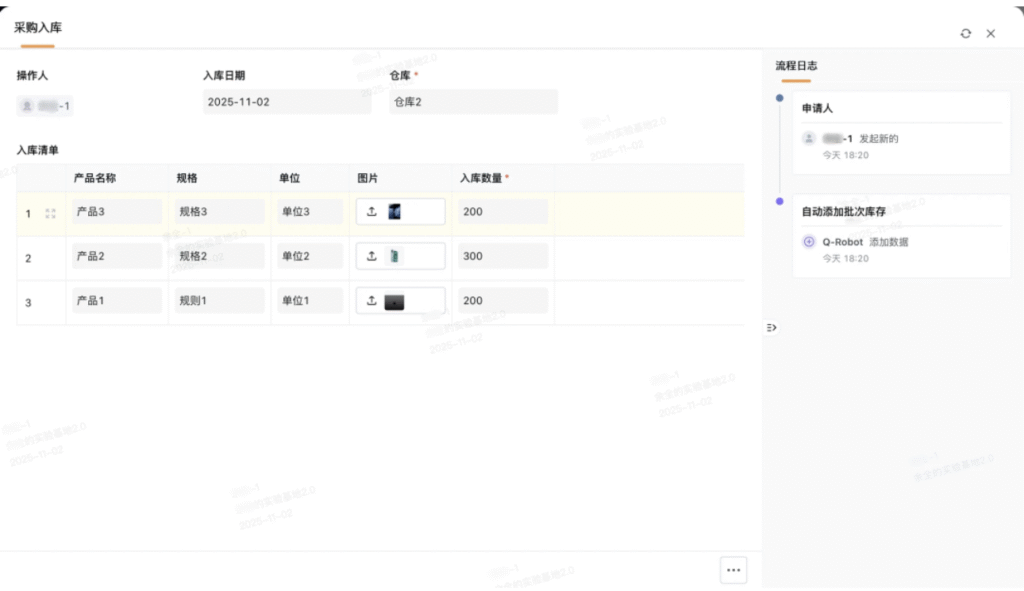Image resolution: width=1024 pixels, height=591 pixels.
Task: Click upload icon in 产品1 image cell
Action: coord(372,300)
